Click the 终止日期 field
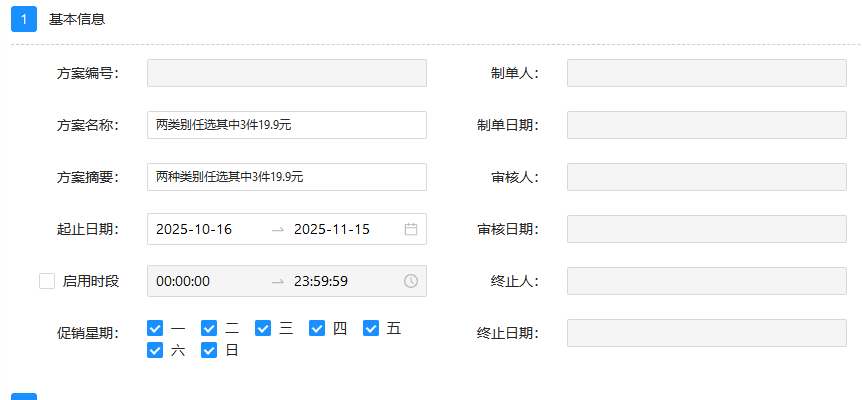Viewport: 862px width, 400px height. tap(706, 333)
